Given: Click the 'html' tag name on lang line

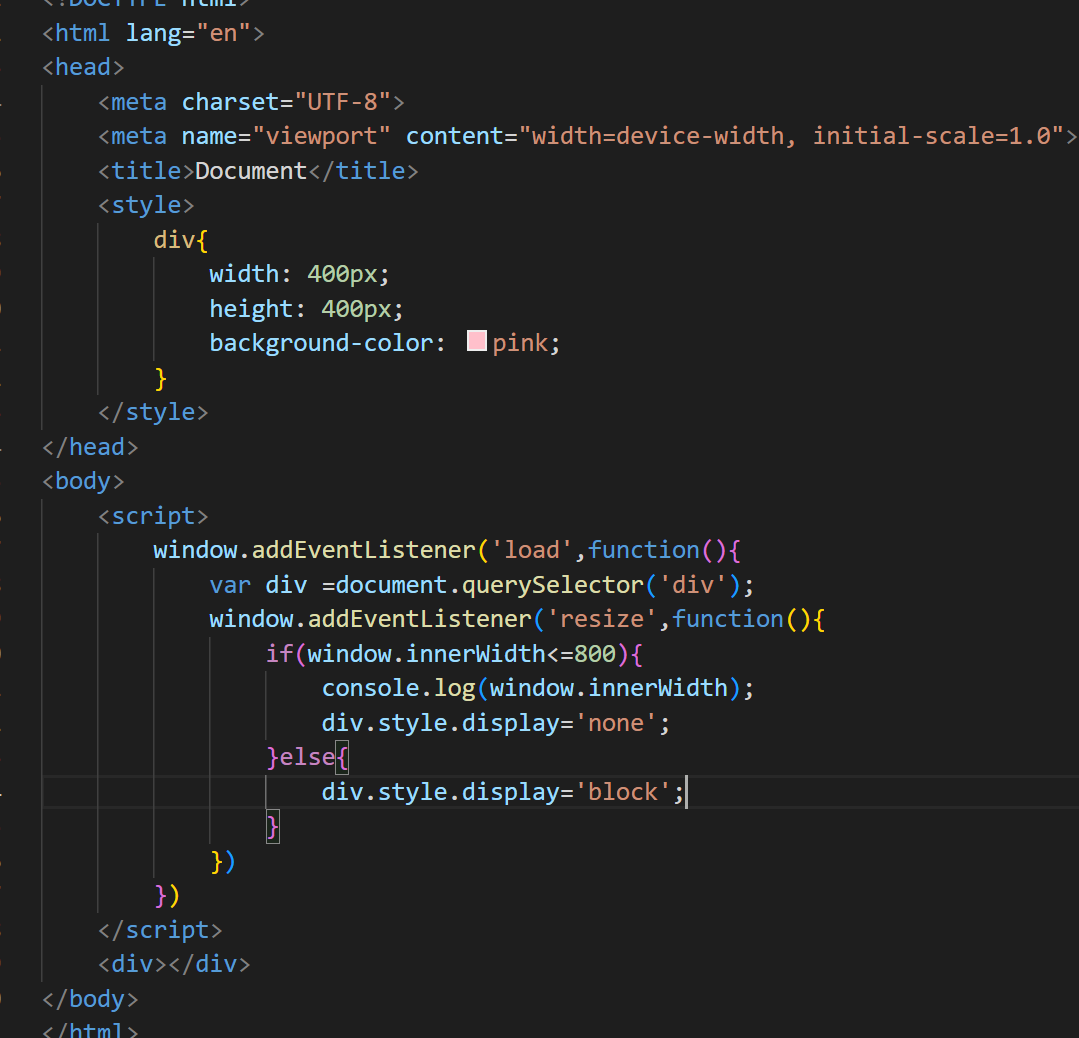Looking at the screenshot, I should (x=83, y=33).
